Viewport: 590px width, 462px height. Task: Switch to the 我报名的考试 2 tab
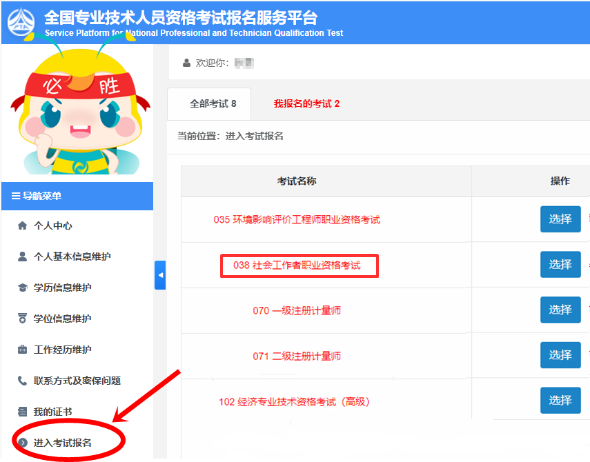click(306, 104)
